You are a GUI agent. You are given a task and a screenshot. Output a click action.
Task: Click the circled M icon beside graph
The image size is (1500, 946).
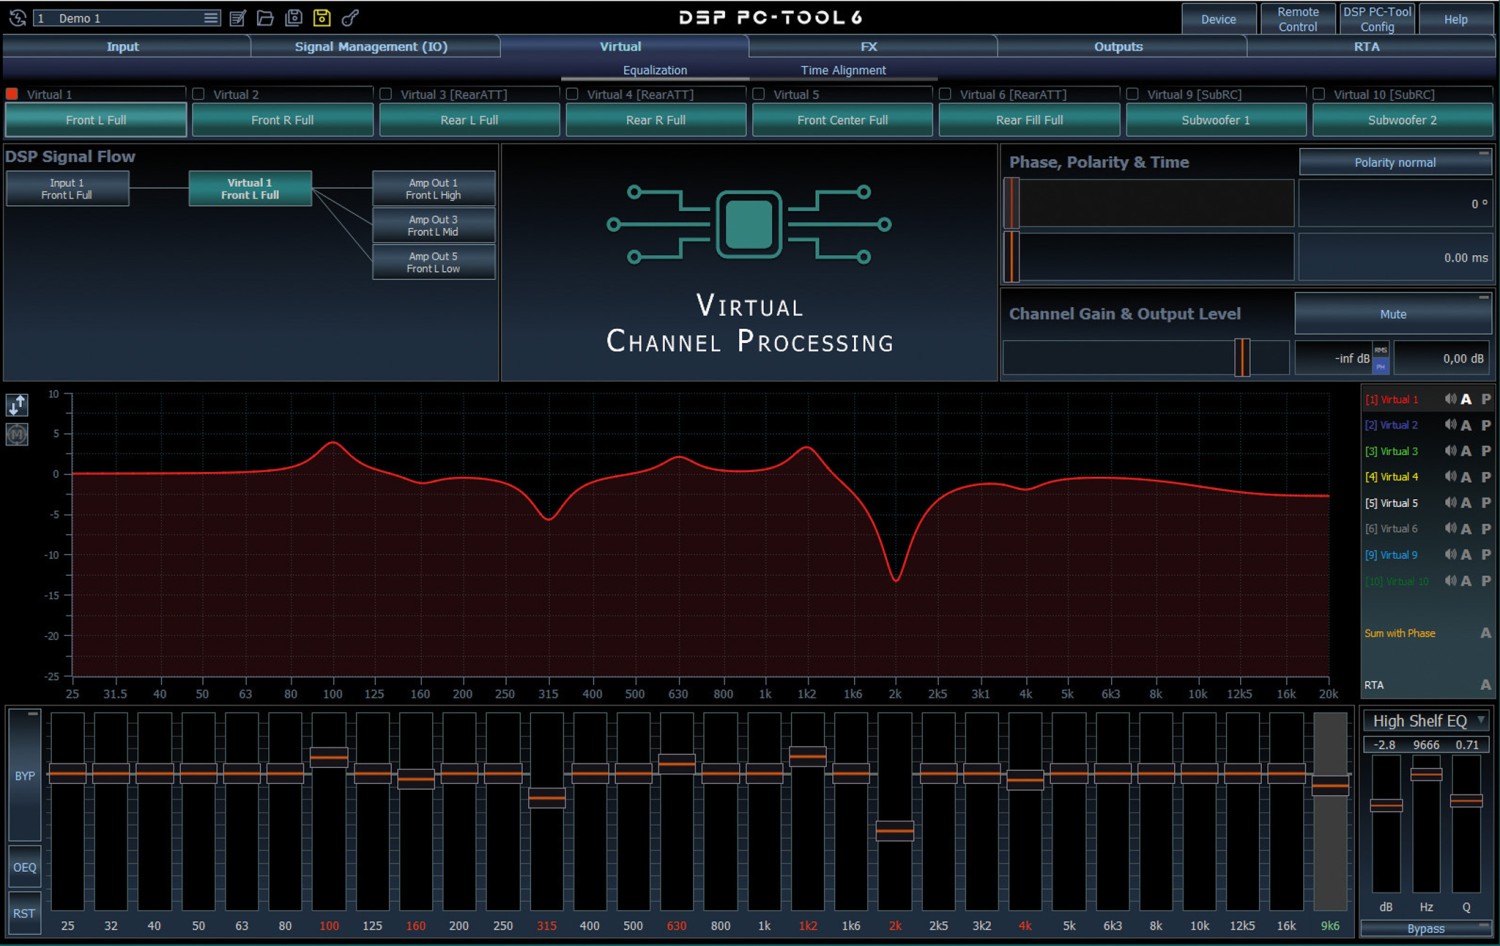coord(17,434)
